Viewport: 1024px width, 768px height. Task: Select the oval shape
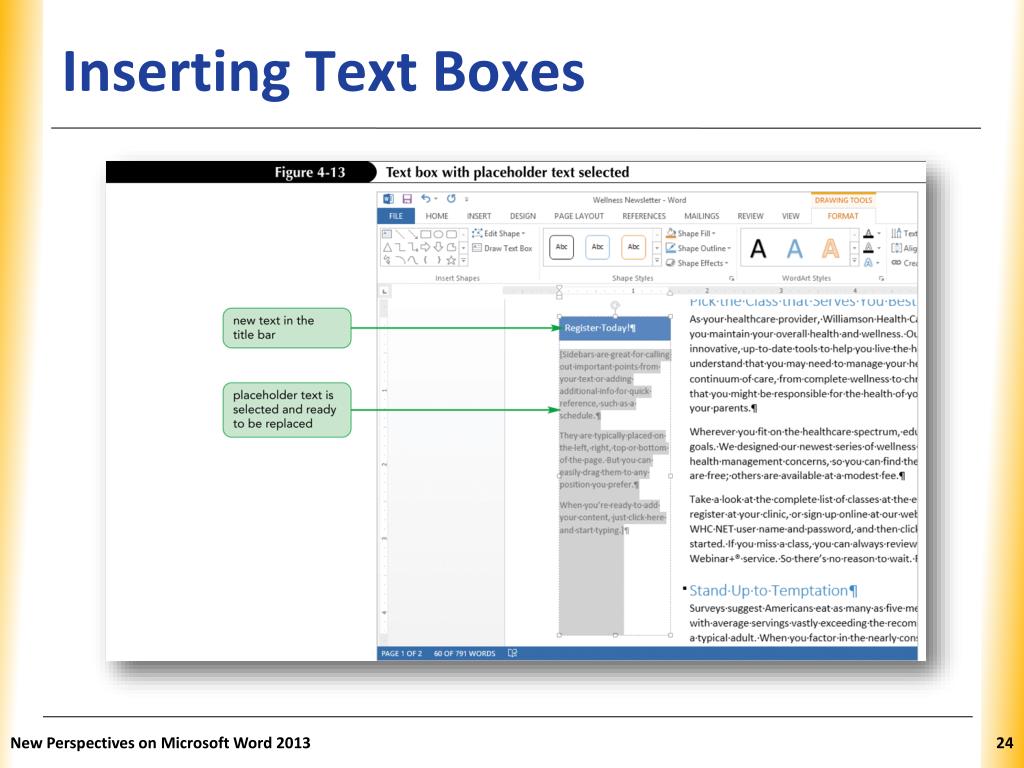point(438,234)
